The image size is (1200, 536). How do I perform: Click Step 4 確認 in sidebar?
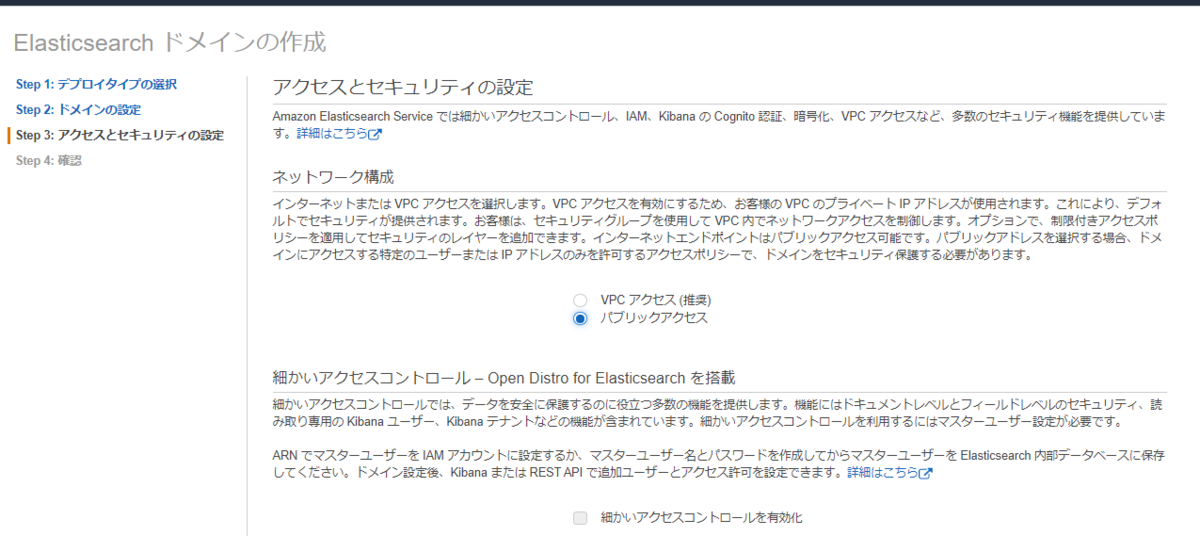[x=48, y=160]
